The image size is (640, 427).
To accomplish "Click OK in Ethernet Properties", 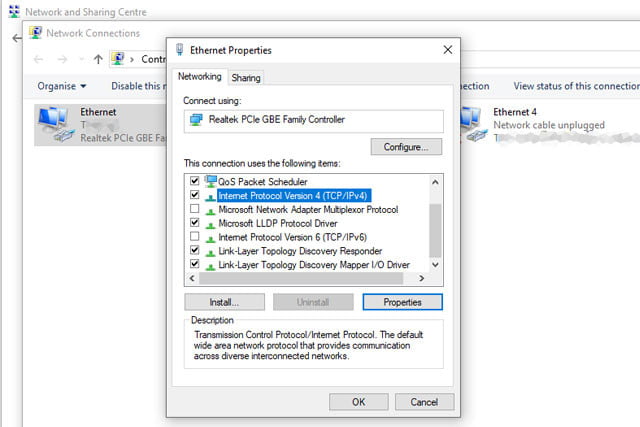I will (x=359, y=402).
